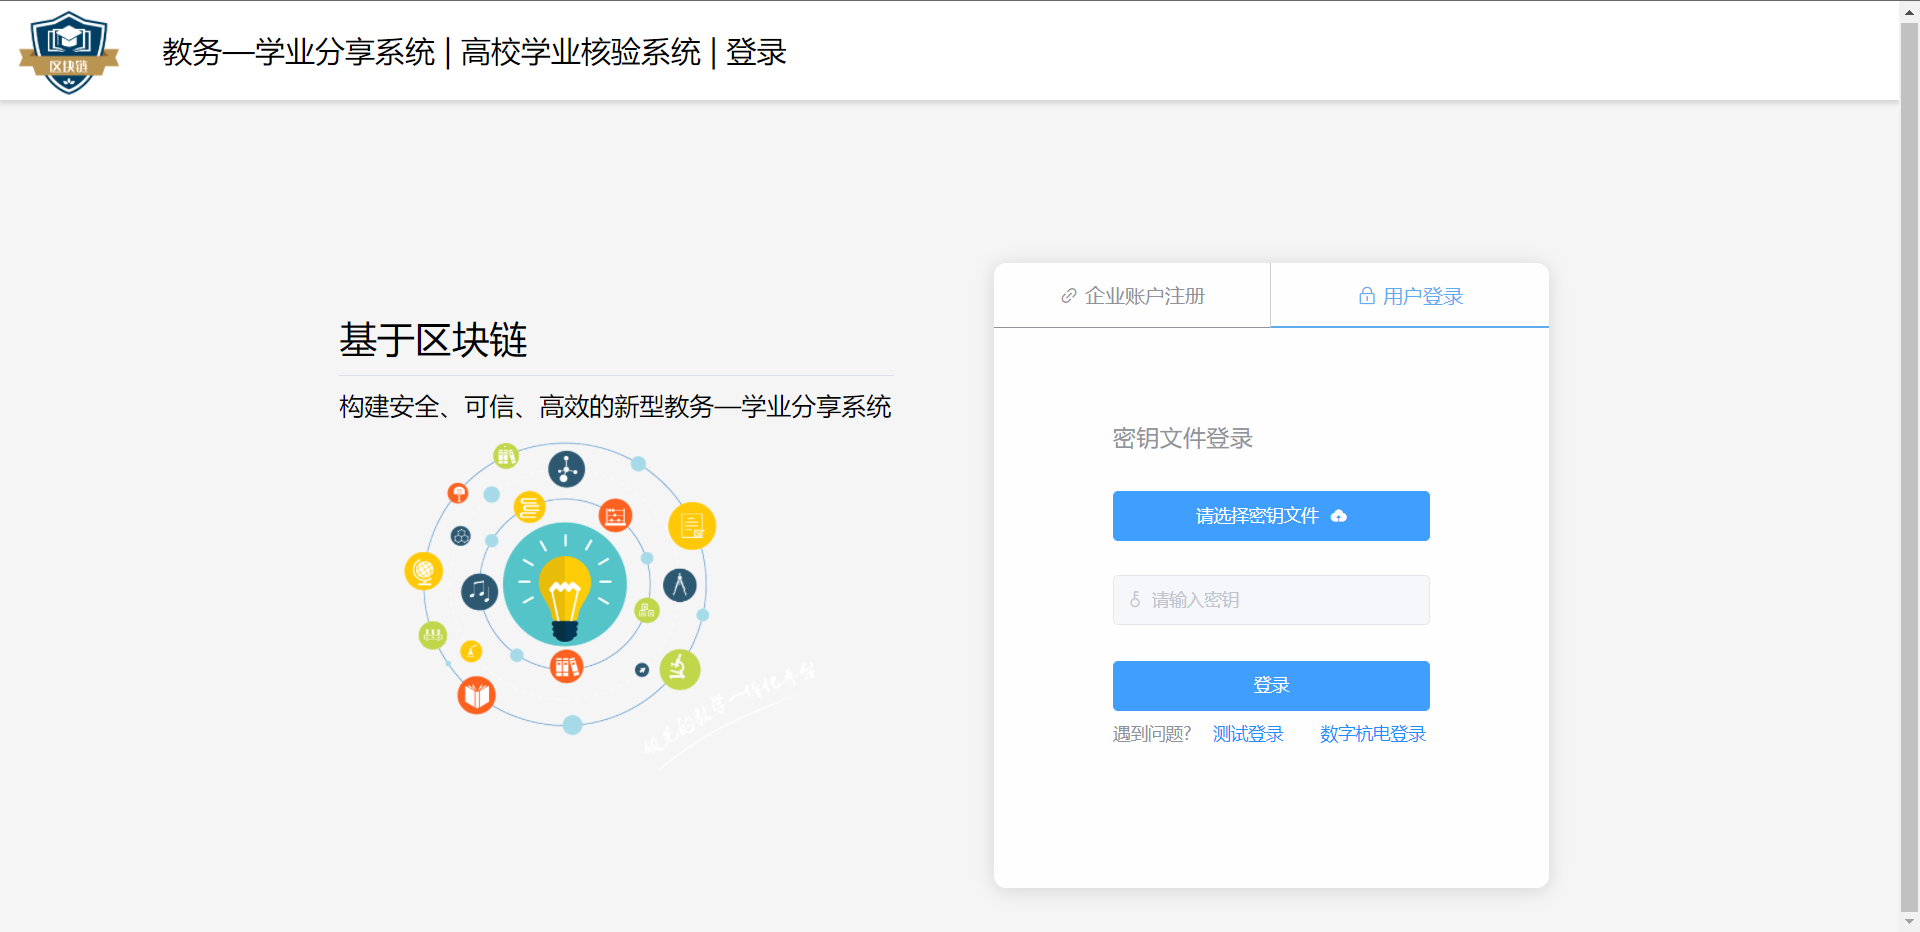Click the cloud upload icon on key file button
1920x932 pixels.
[1339, 516]
